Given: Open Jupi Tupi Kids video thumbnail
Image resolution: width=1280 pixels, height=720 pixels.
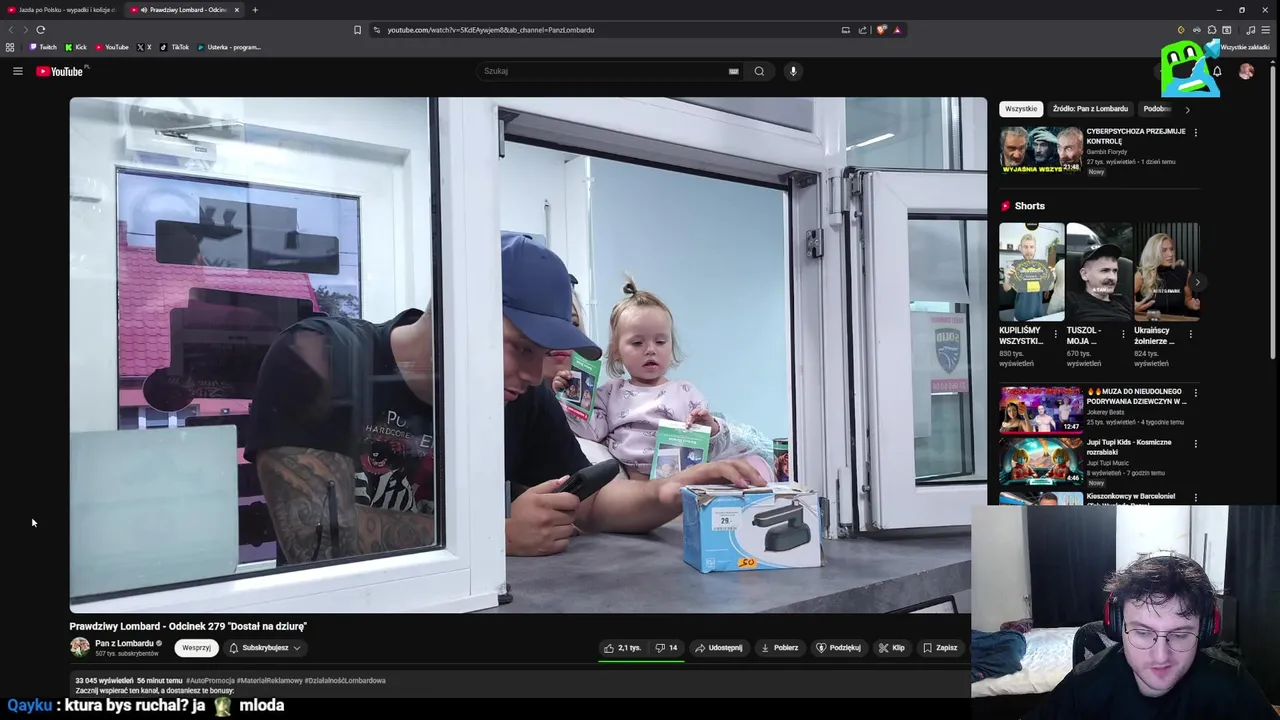Looking at the screenshot, I should (1041, 461).
